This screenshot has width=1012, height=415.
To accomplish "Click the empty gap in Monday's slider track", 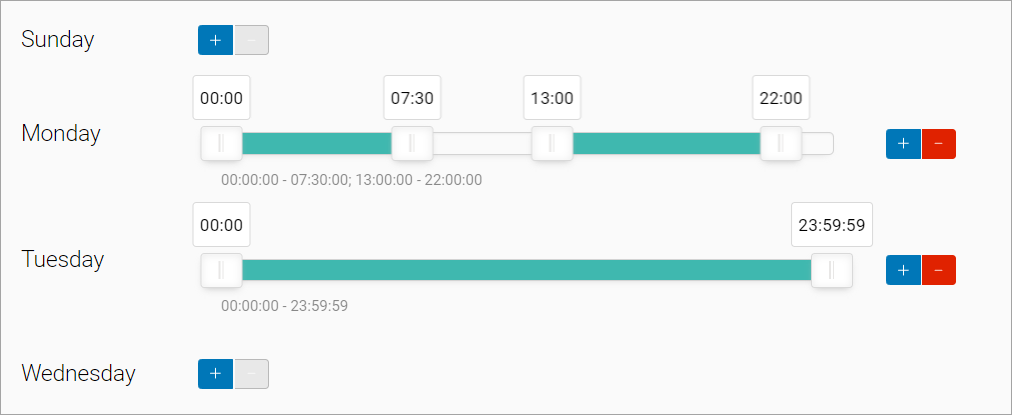I will point(481,144).
